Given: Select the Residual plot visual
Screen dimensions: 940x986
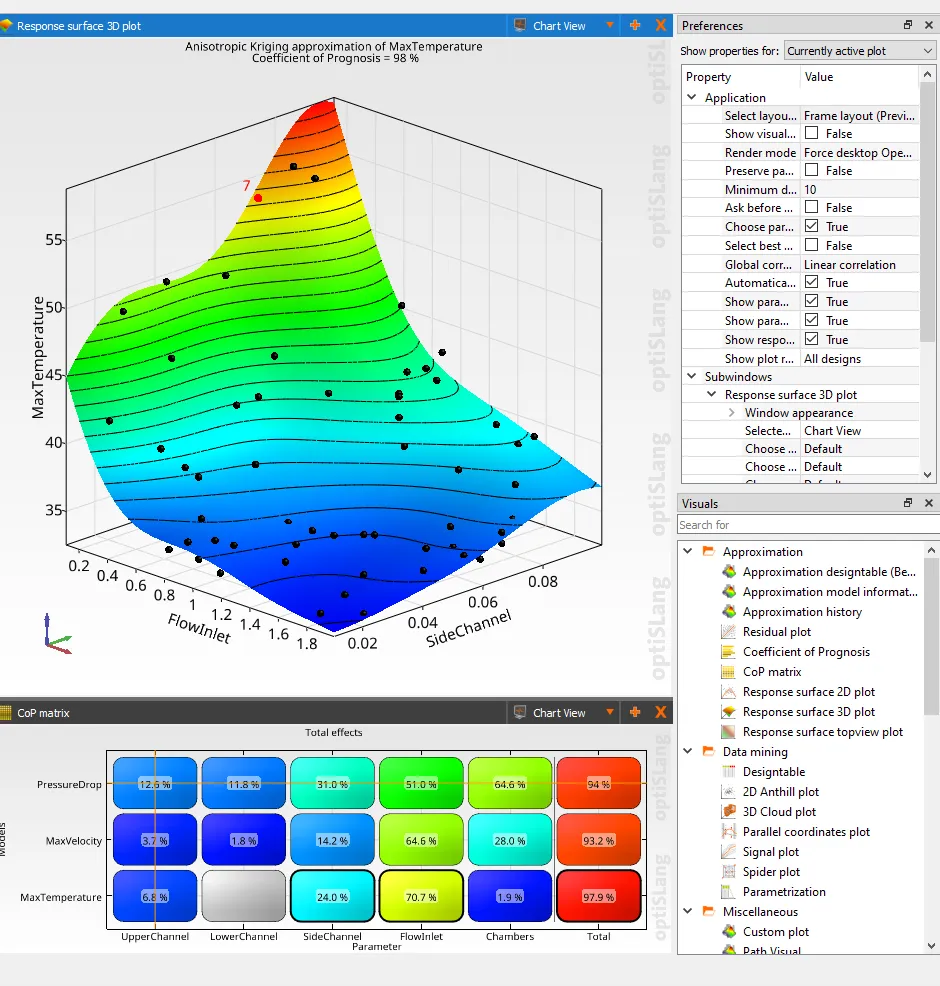Looking at the screenshot, I should pos(775,631).
